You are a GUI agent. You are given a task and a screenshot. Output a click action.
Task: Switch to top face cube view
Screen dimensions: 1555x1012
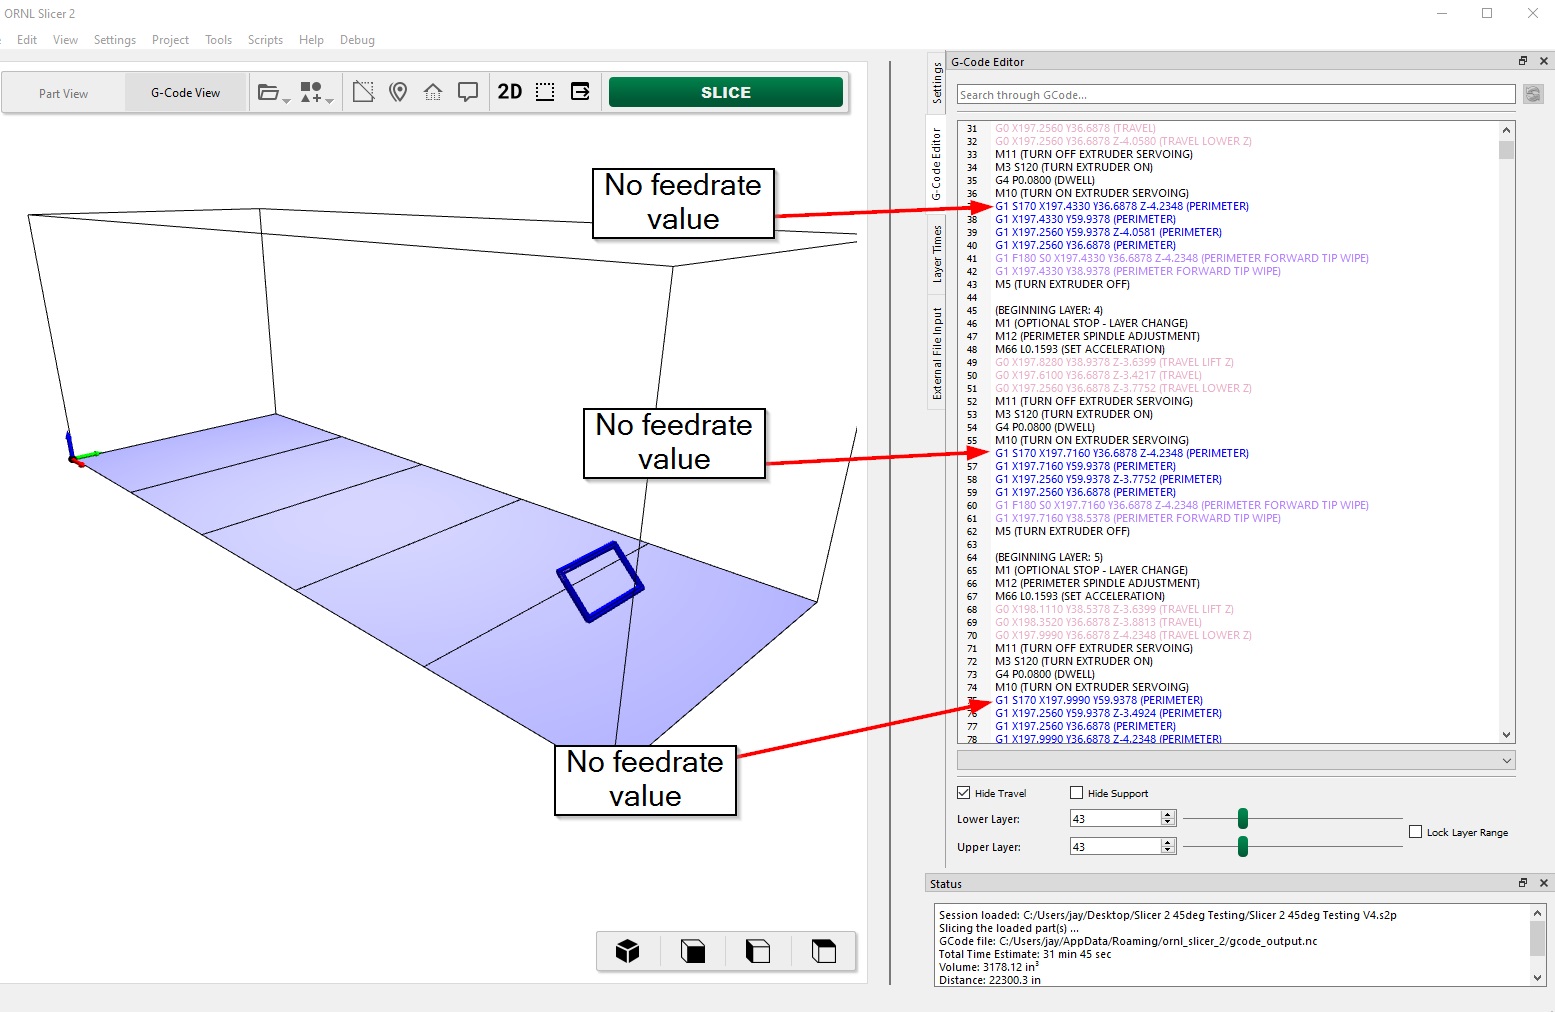point(824,951)
